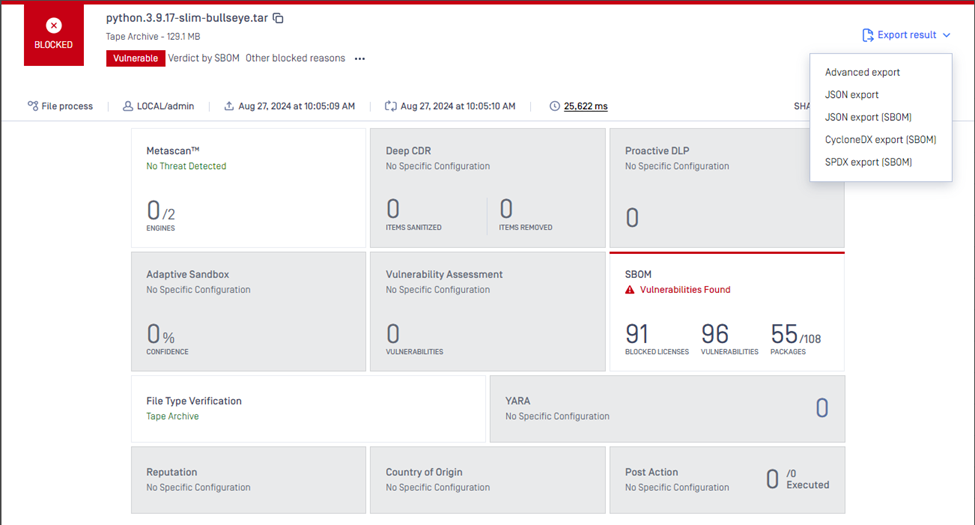Click the red BLOCKED status icon
This screenshot has height=525, width=975.
click(x=54, y=27)
